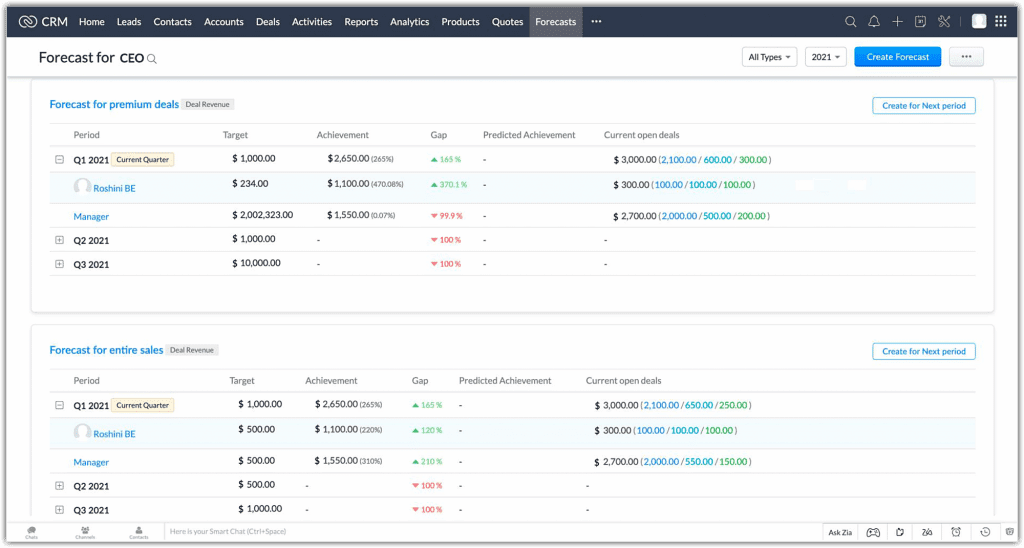This screenshot has width=1024, height=548.
Task: Click Roshini BE's avatar in entire sales
Action: click(x=82, y=432)
